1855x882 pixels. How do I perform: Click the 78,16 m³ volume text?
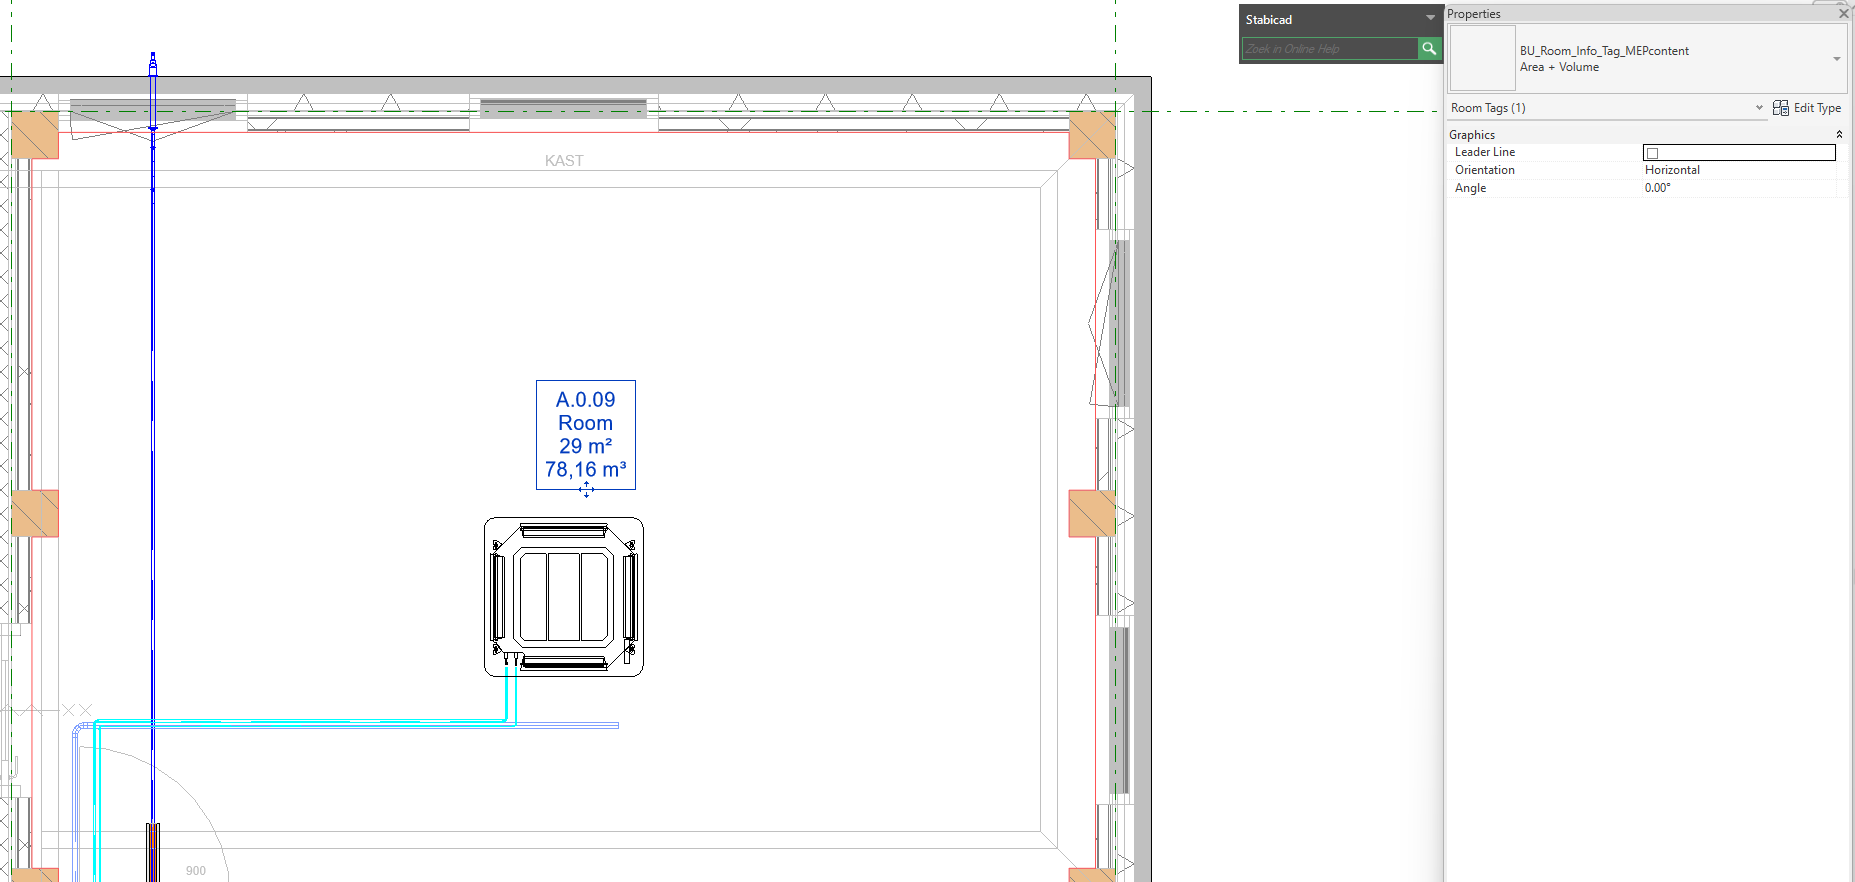coord(586,469)
